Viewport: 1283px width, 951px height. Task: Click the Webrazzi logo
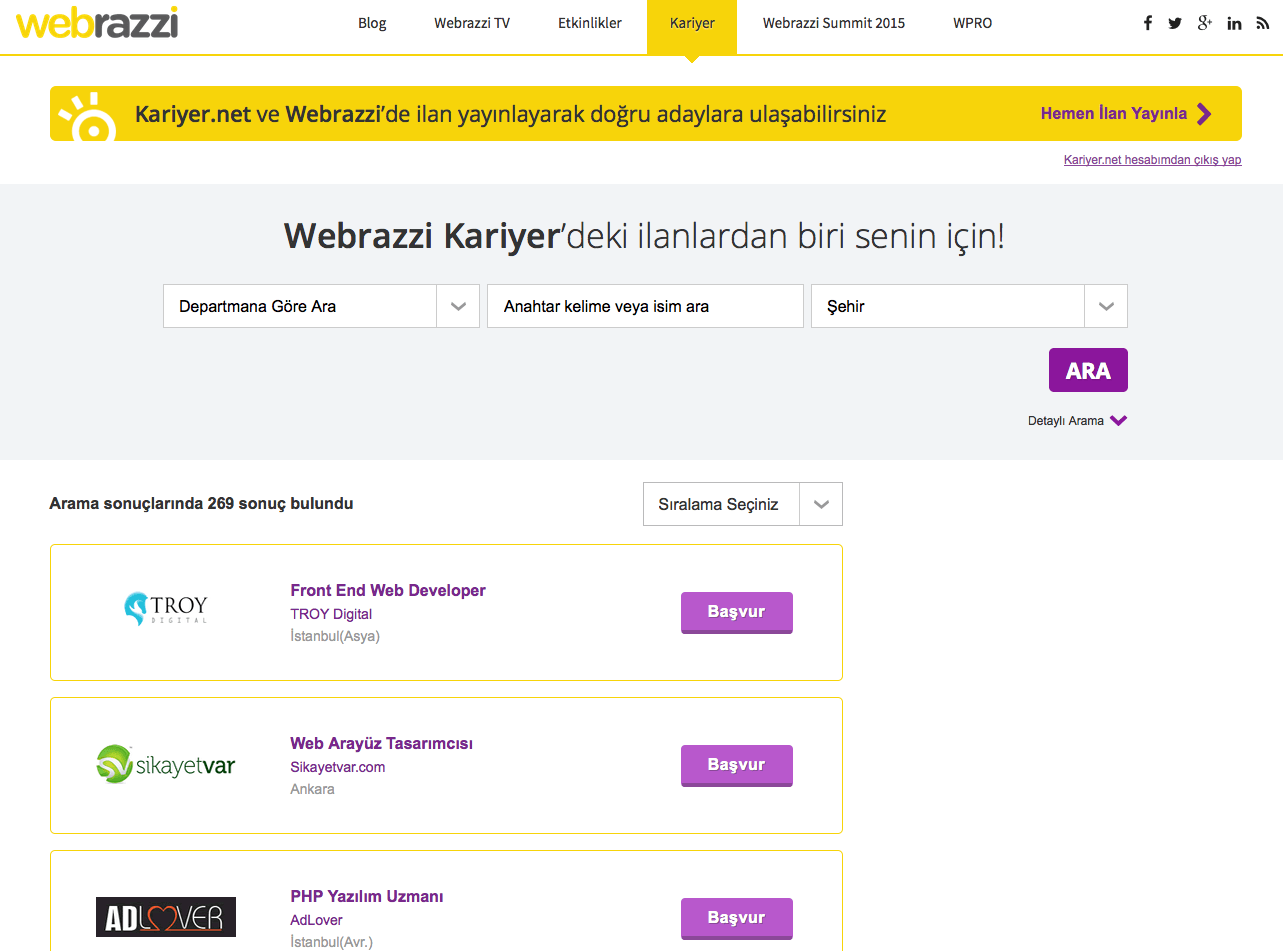point(97,24)
